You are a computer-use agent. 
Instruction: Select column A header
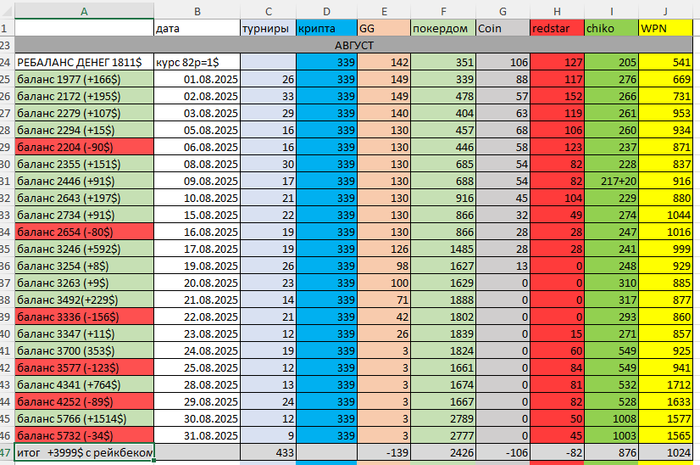click(84, 12)
